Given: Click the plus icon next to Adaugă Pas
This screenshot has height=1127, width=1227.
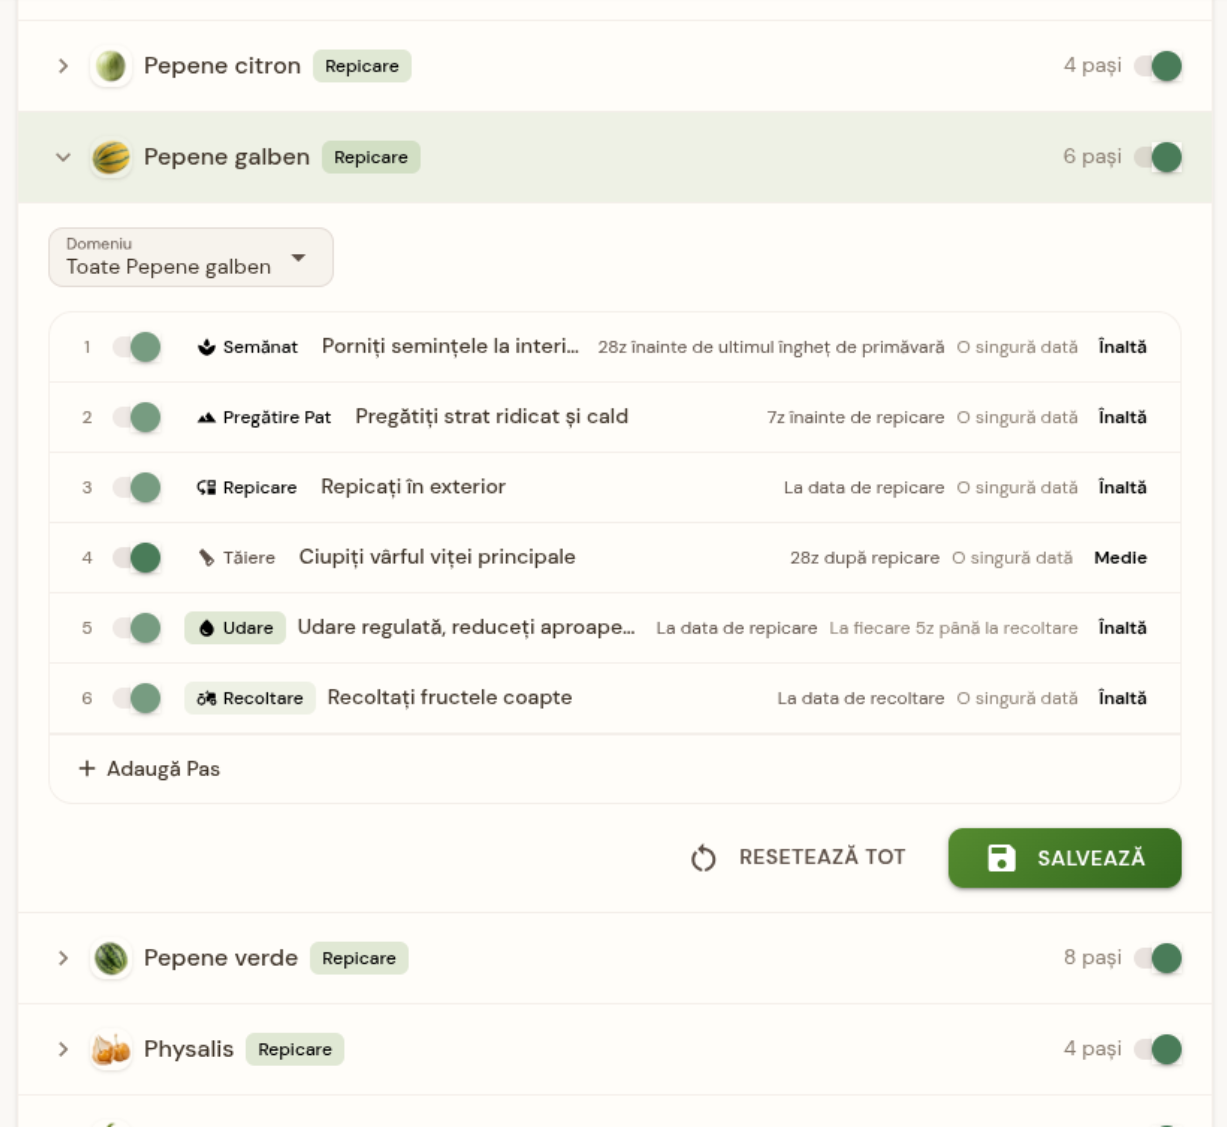Looking at the screenshot, I should click(x=87, y=768).
